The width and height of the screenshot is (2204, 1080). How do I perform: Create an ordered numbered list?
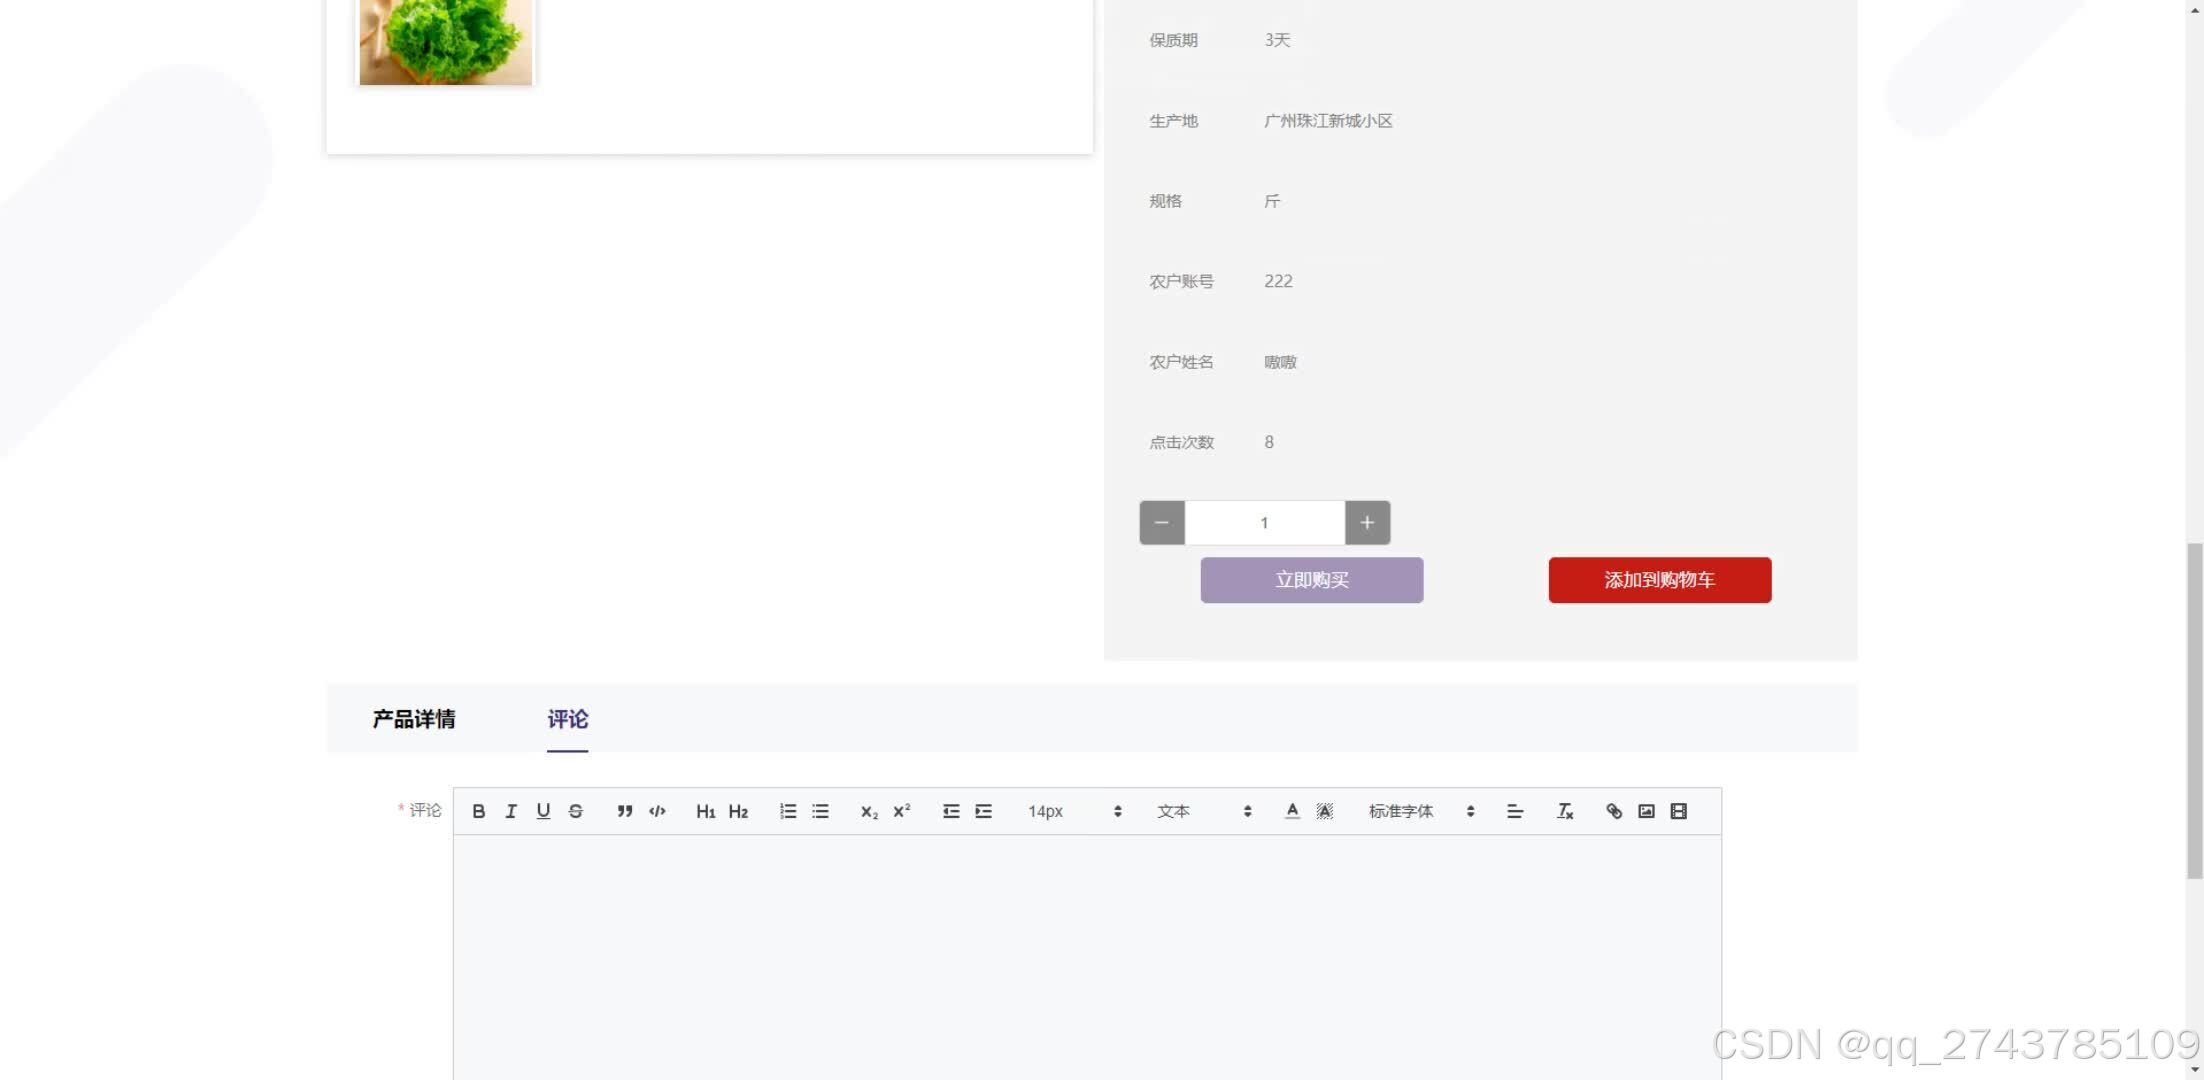pyautogui.click(x=788, y=811)
